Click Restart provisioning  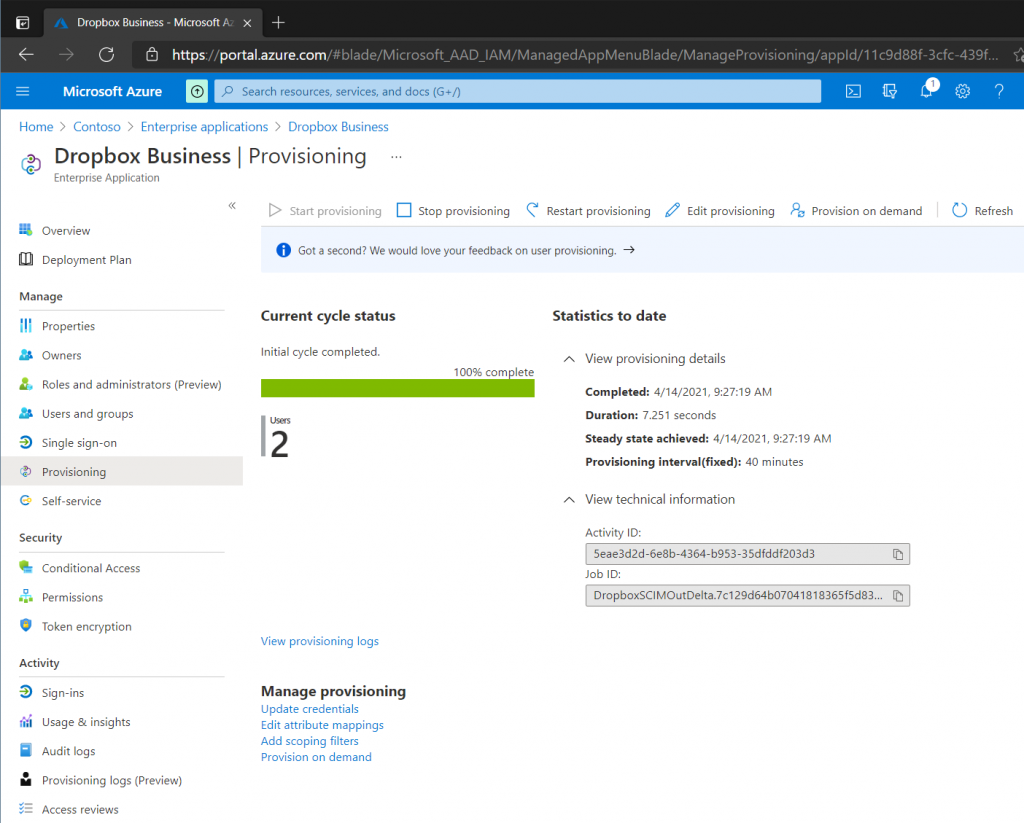point(588,211)
